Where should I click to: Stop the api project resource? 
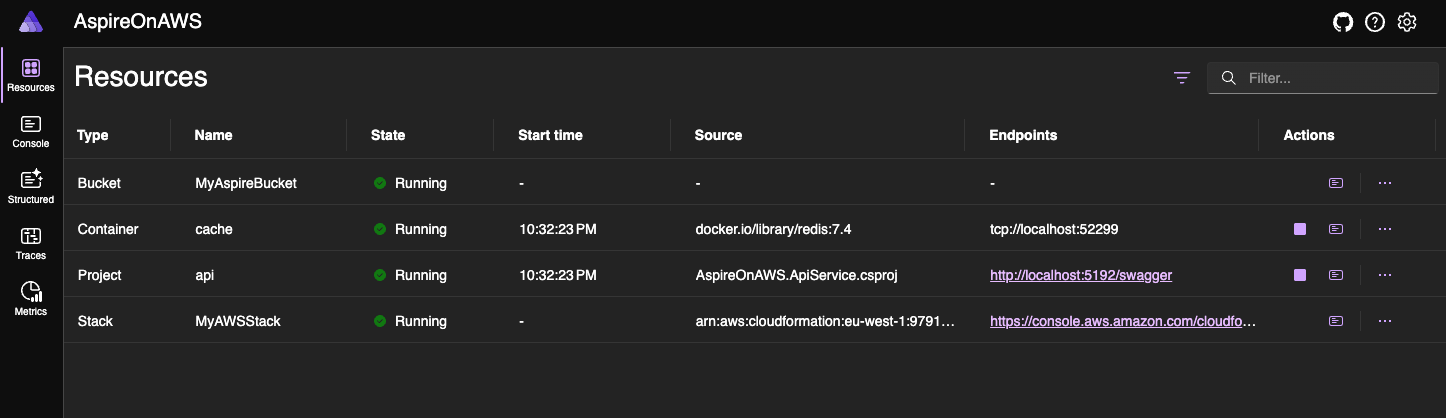[1300, 275]
